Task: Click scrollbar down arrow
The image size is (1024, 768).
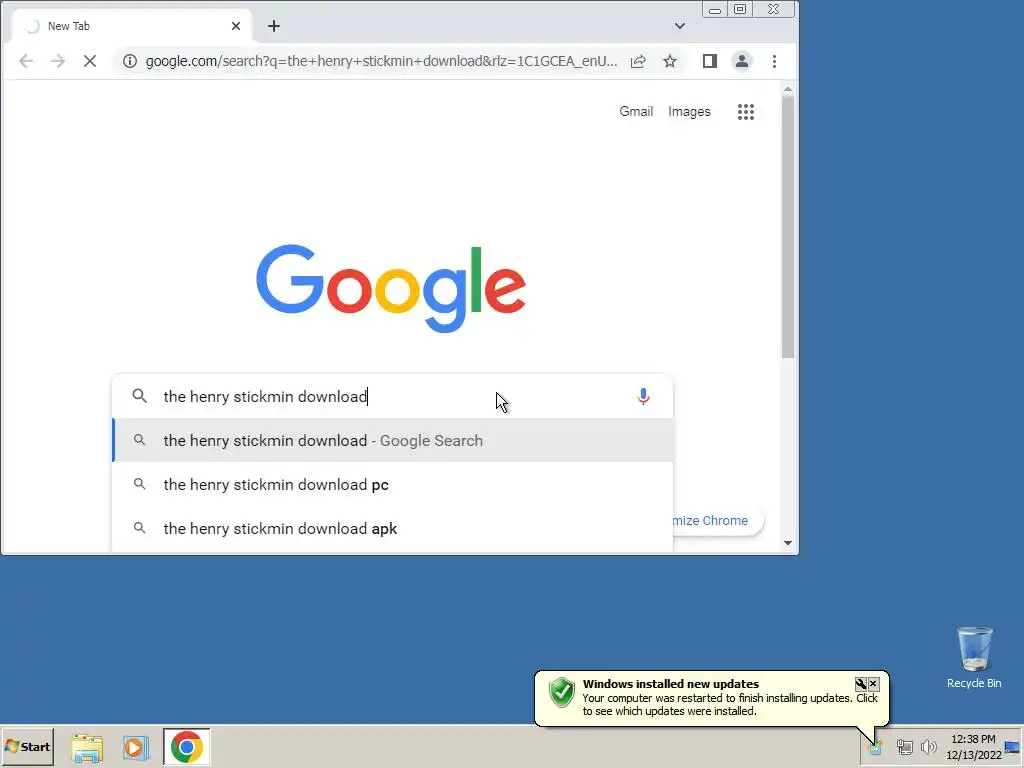Action: [x=788, y=543]
